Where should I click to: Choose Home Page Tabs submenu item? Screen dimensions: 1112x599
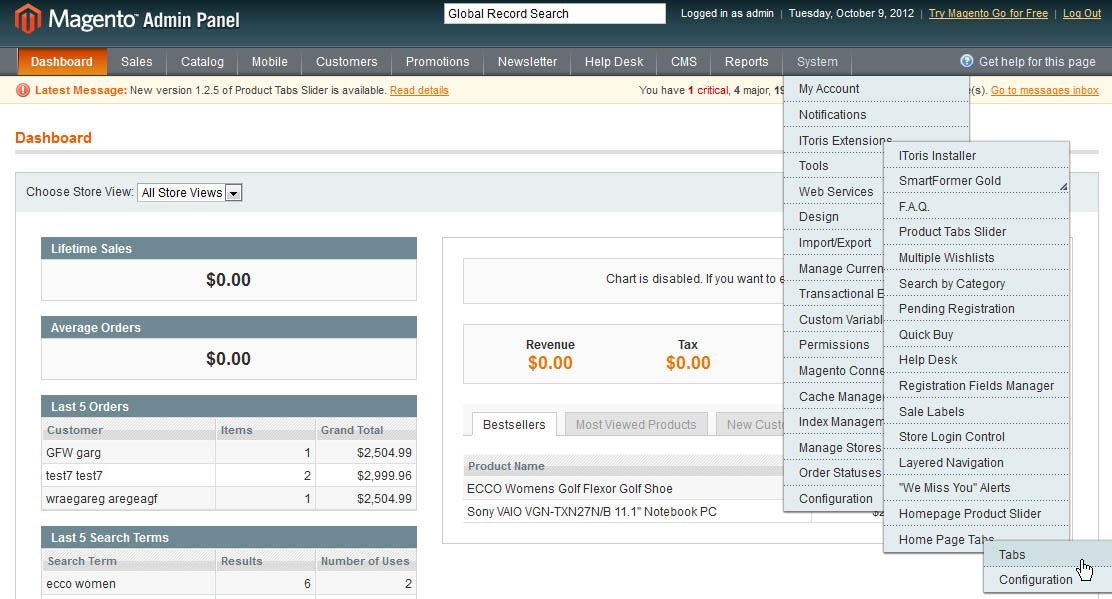[947, 539]
